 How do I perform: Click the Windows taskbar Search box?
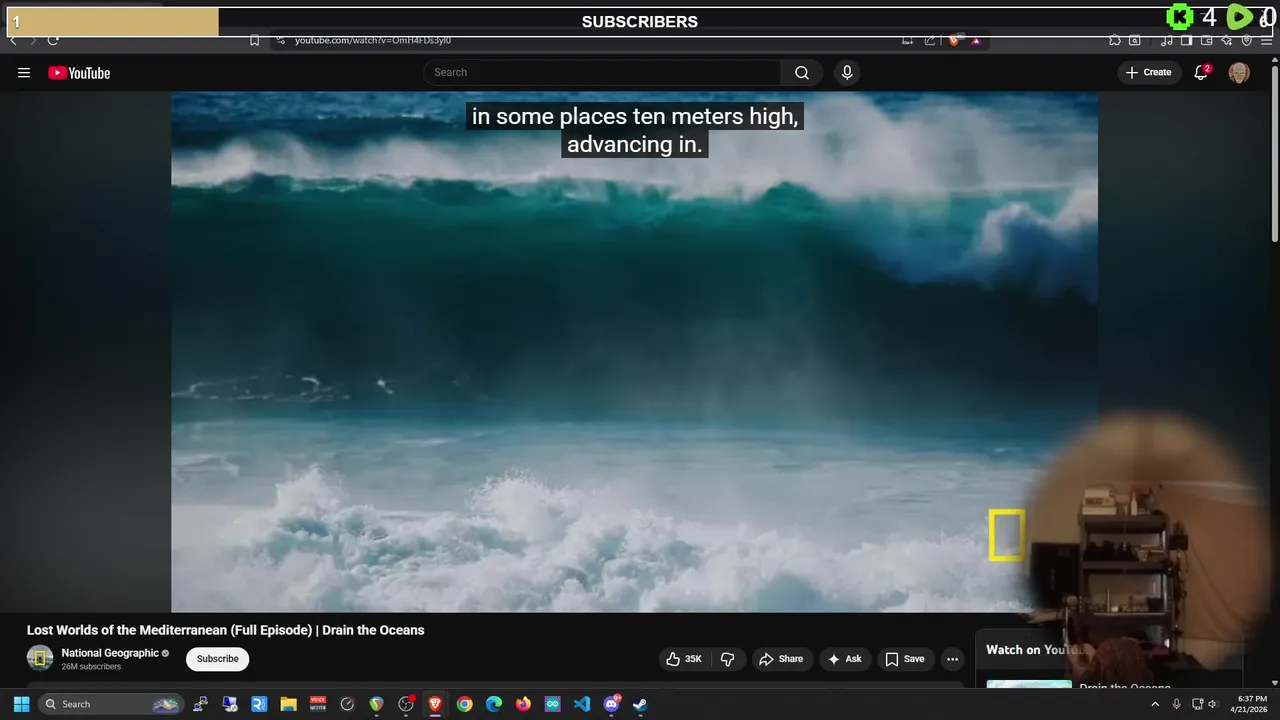pyautogui.click(x=111, y=704)
